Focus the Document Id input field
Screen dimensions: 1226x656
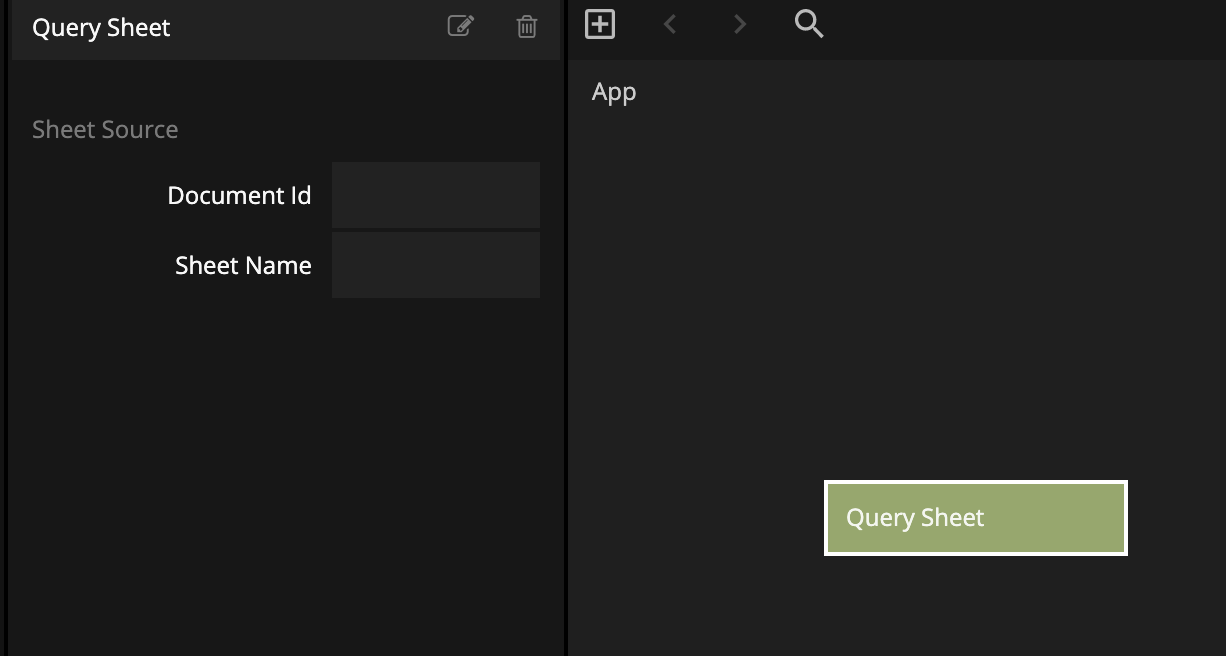[x=436, y=196]
